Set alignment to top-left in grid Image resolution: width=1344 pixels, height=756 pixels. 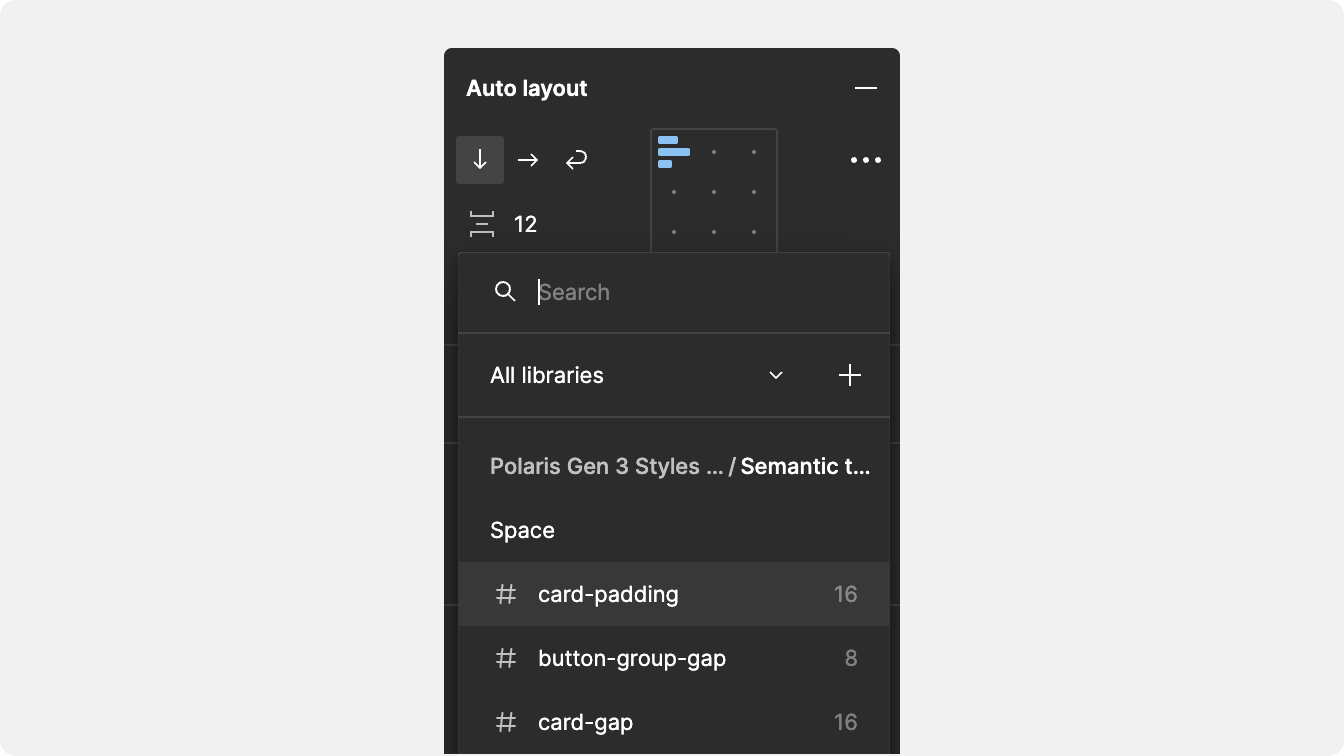[673, 152]
